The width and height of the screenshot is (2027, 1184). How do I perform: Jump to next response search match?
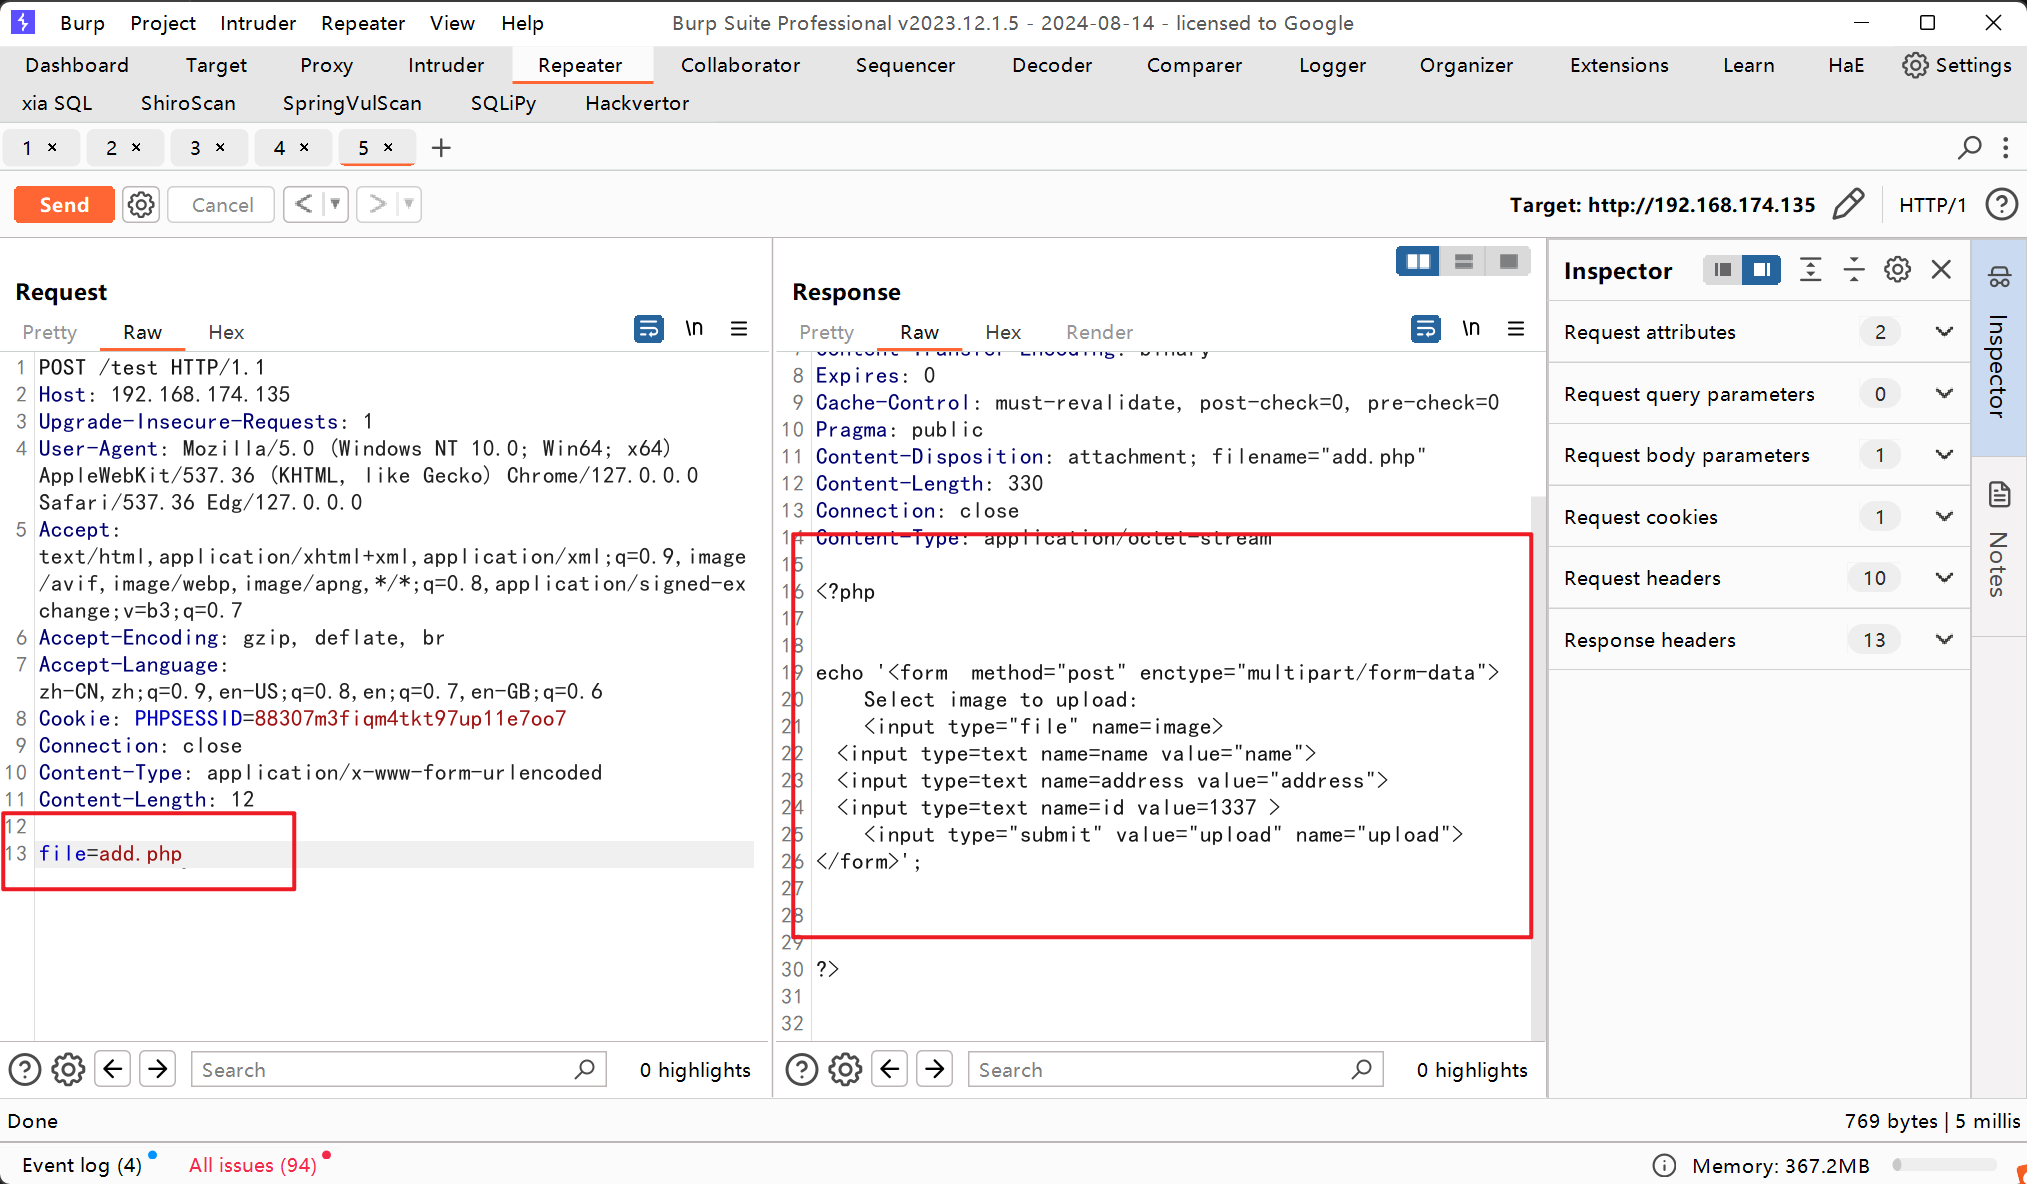tap(935, 1070)
